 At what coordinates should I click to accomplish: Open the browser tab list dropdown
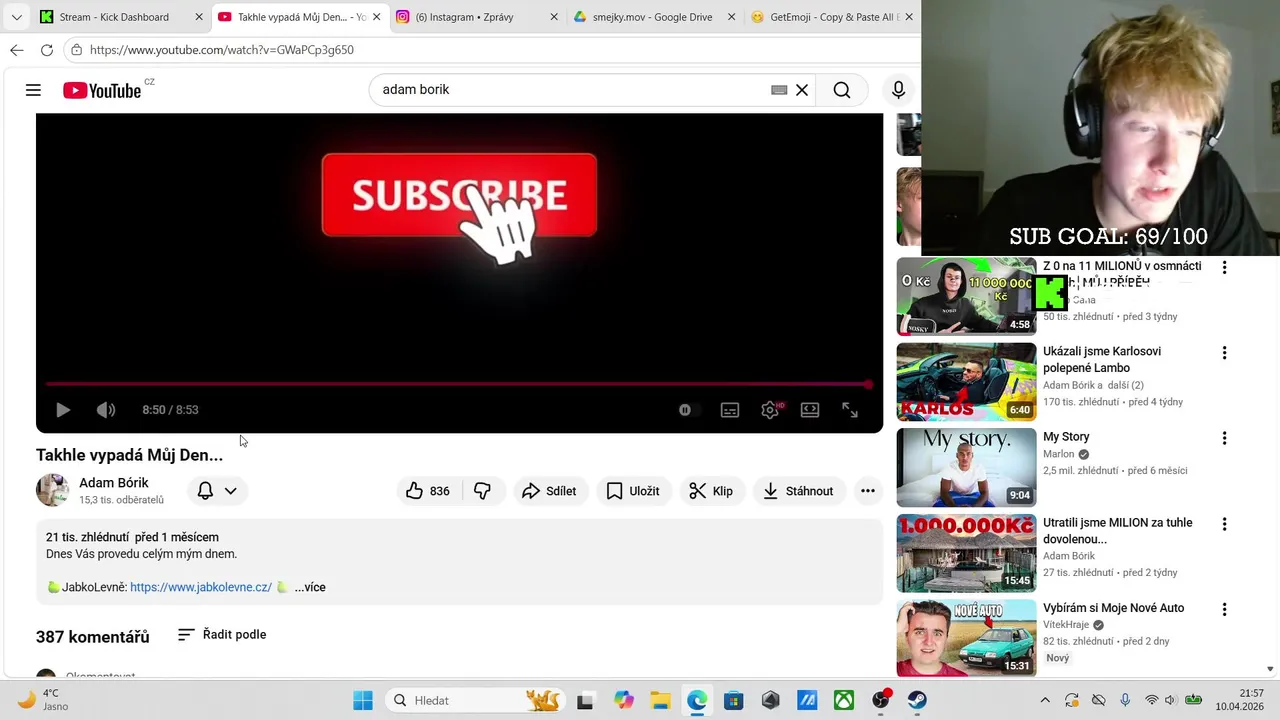(x=16, y=17)
